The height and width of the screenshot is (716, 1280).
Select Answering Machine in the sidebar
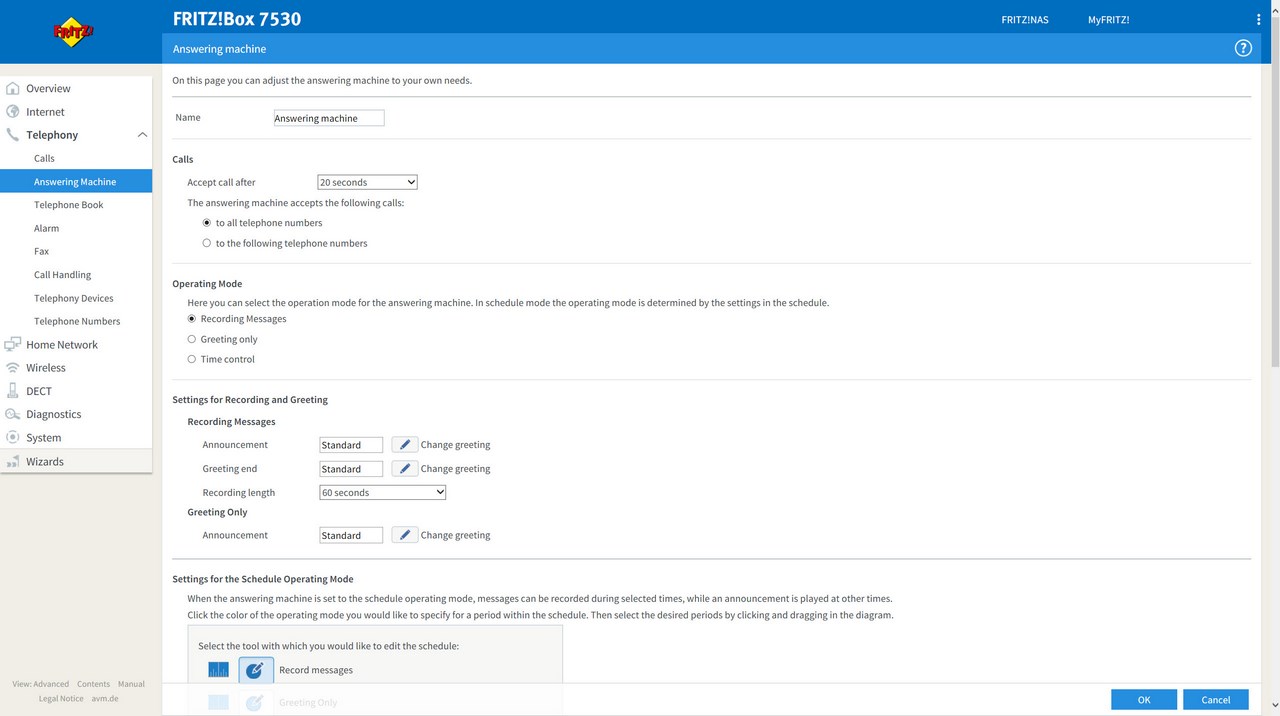point(76,182)
